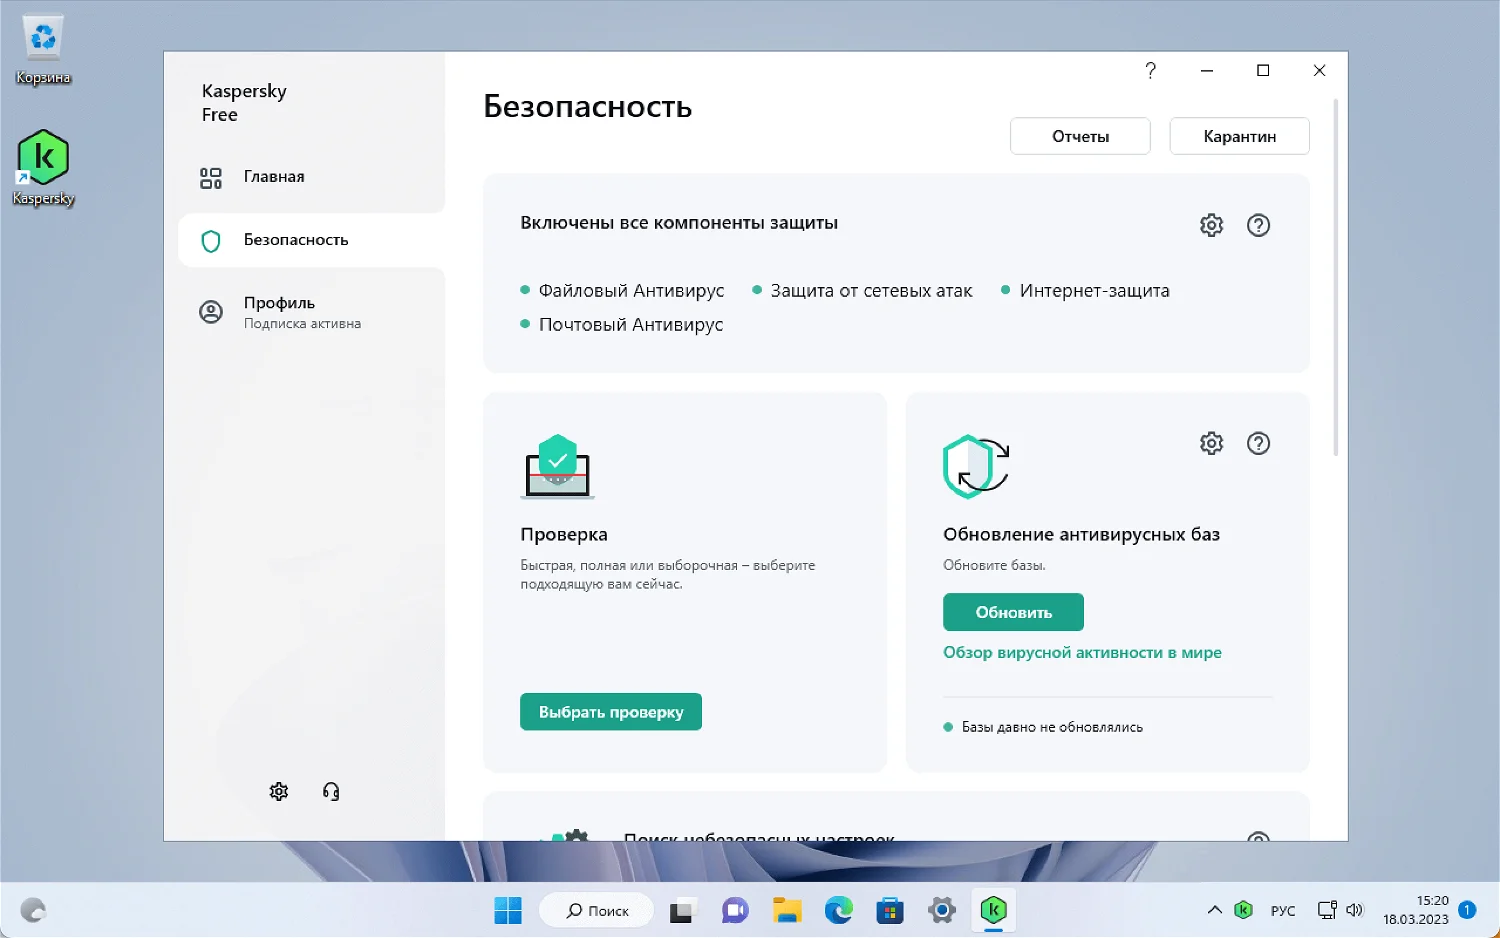Open the Карантин button
Screen dimensions: 1500x938
[x=1239, y=136]
